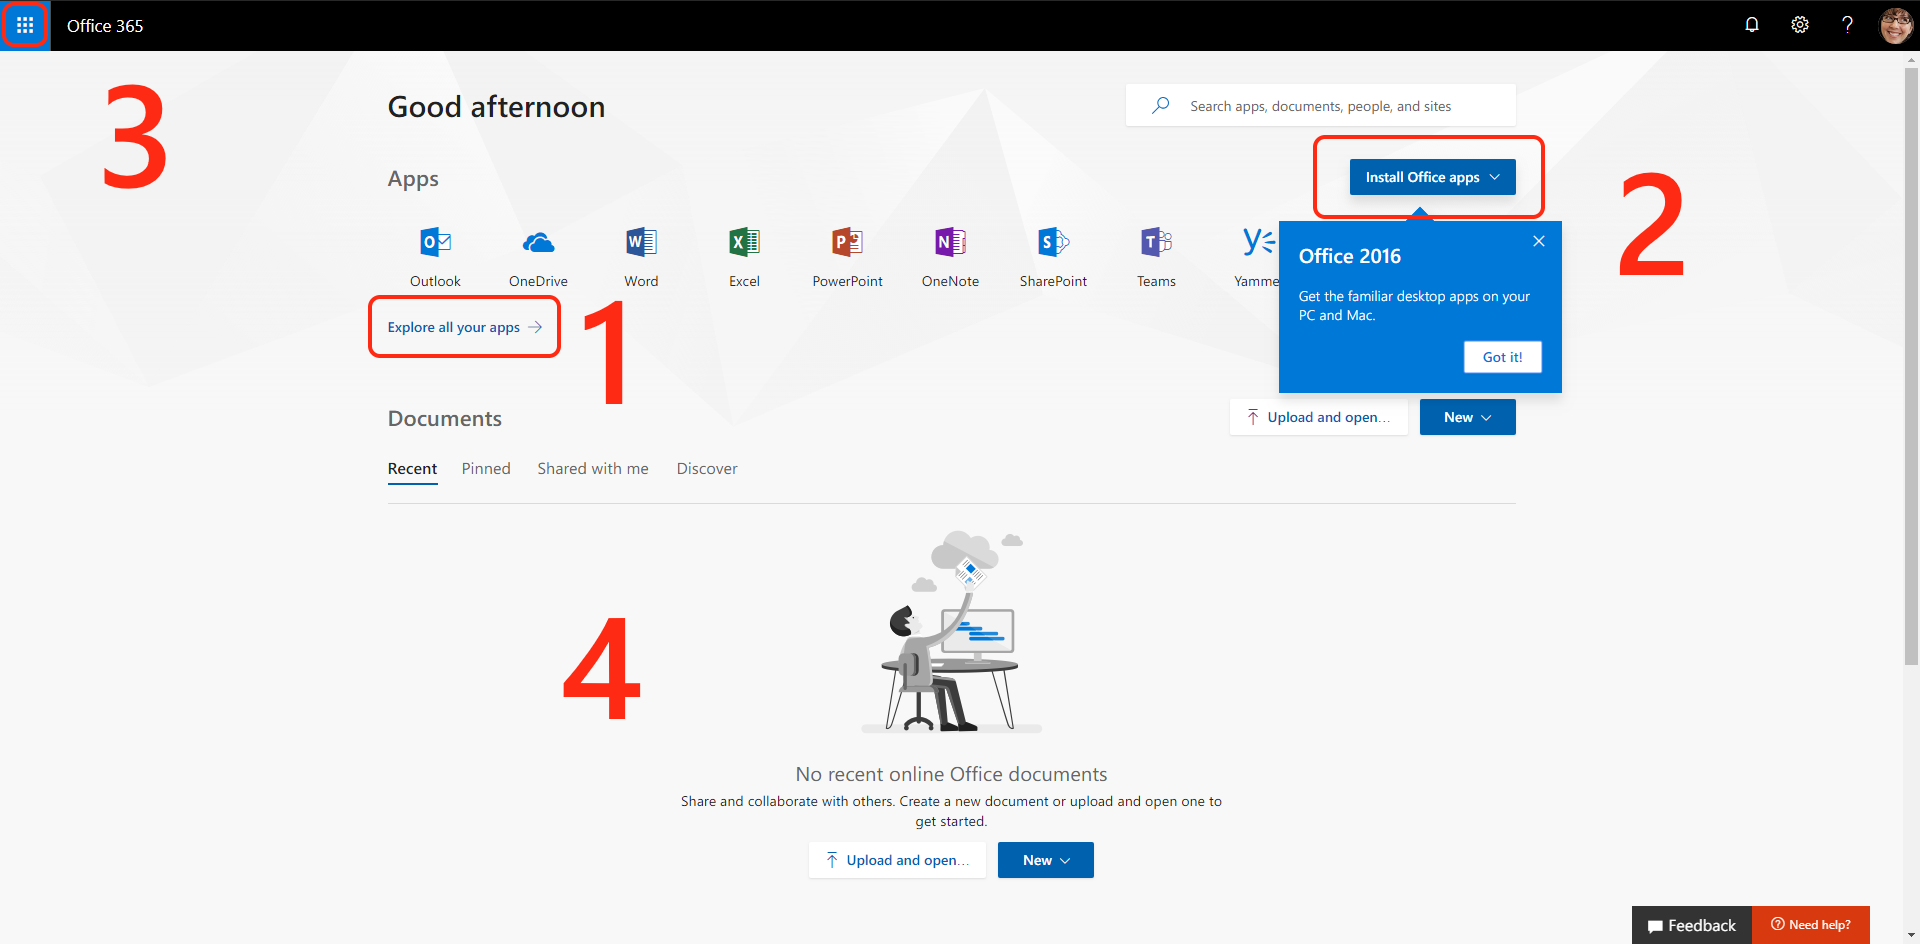Launch the Excel app icon

[744, 243]
